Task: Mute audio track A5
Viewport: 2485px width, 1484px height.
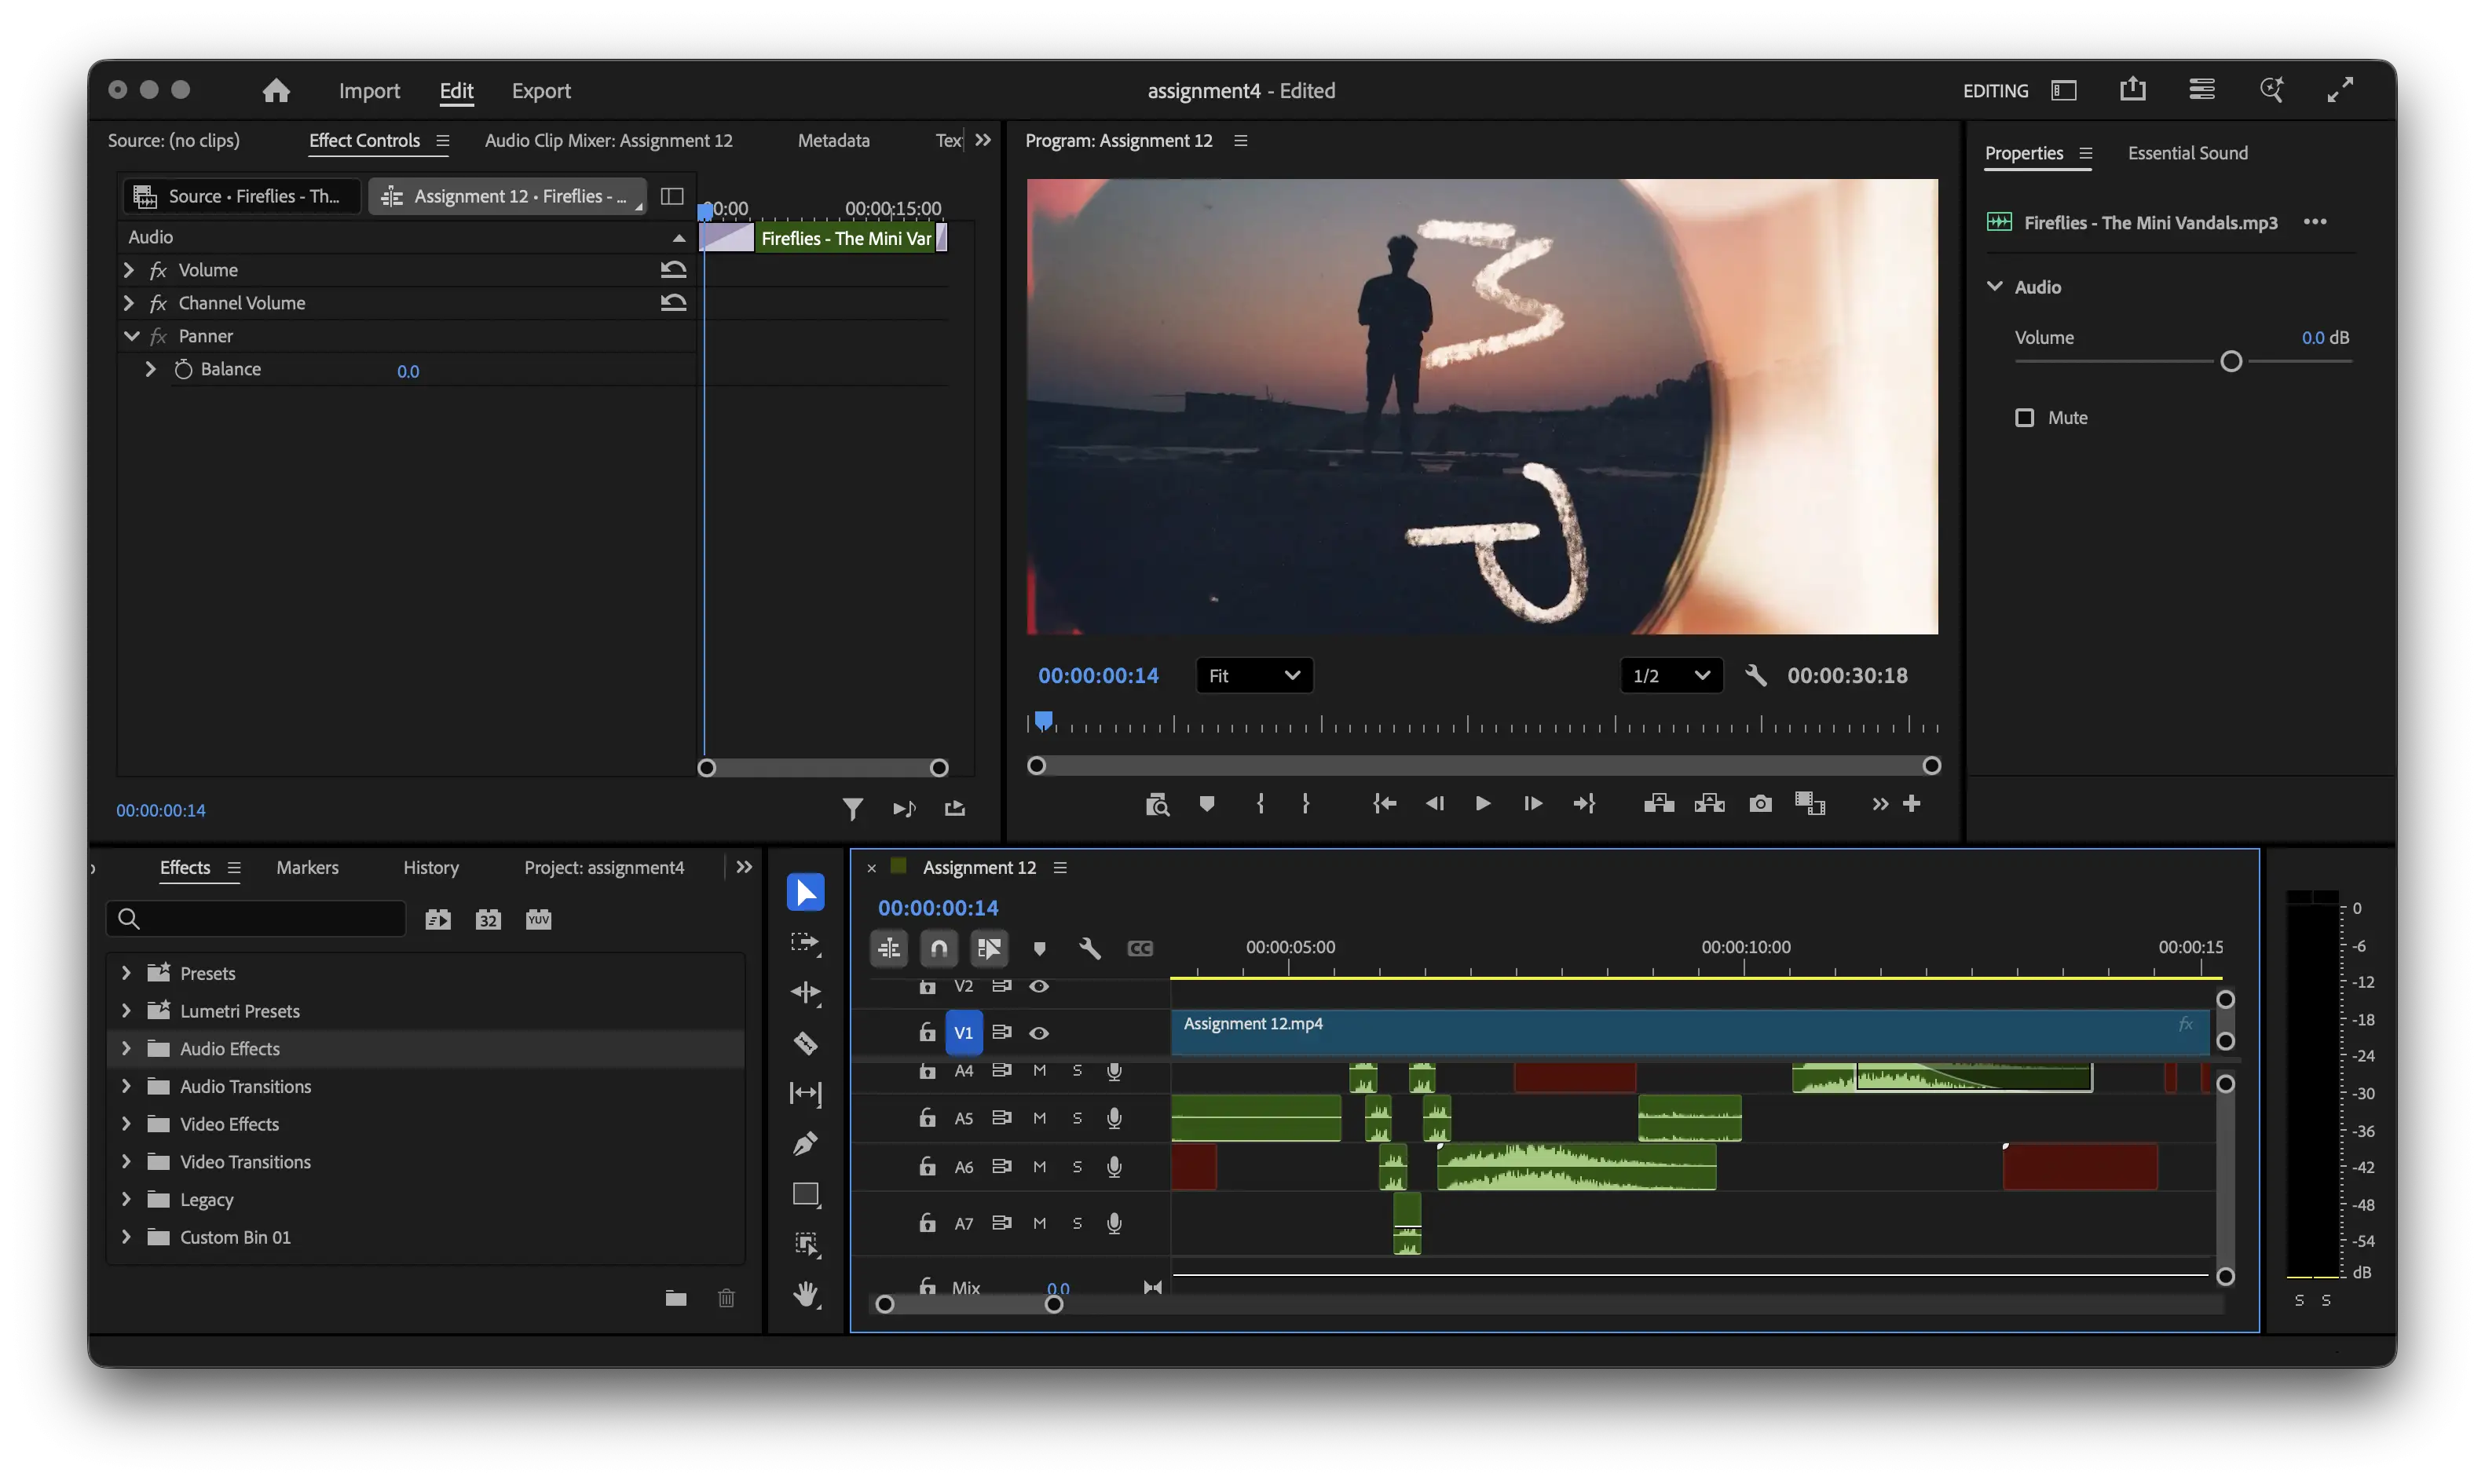Action: coord(1040,1118)
